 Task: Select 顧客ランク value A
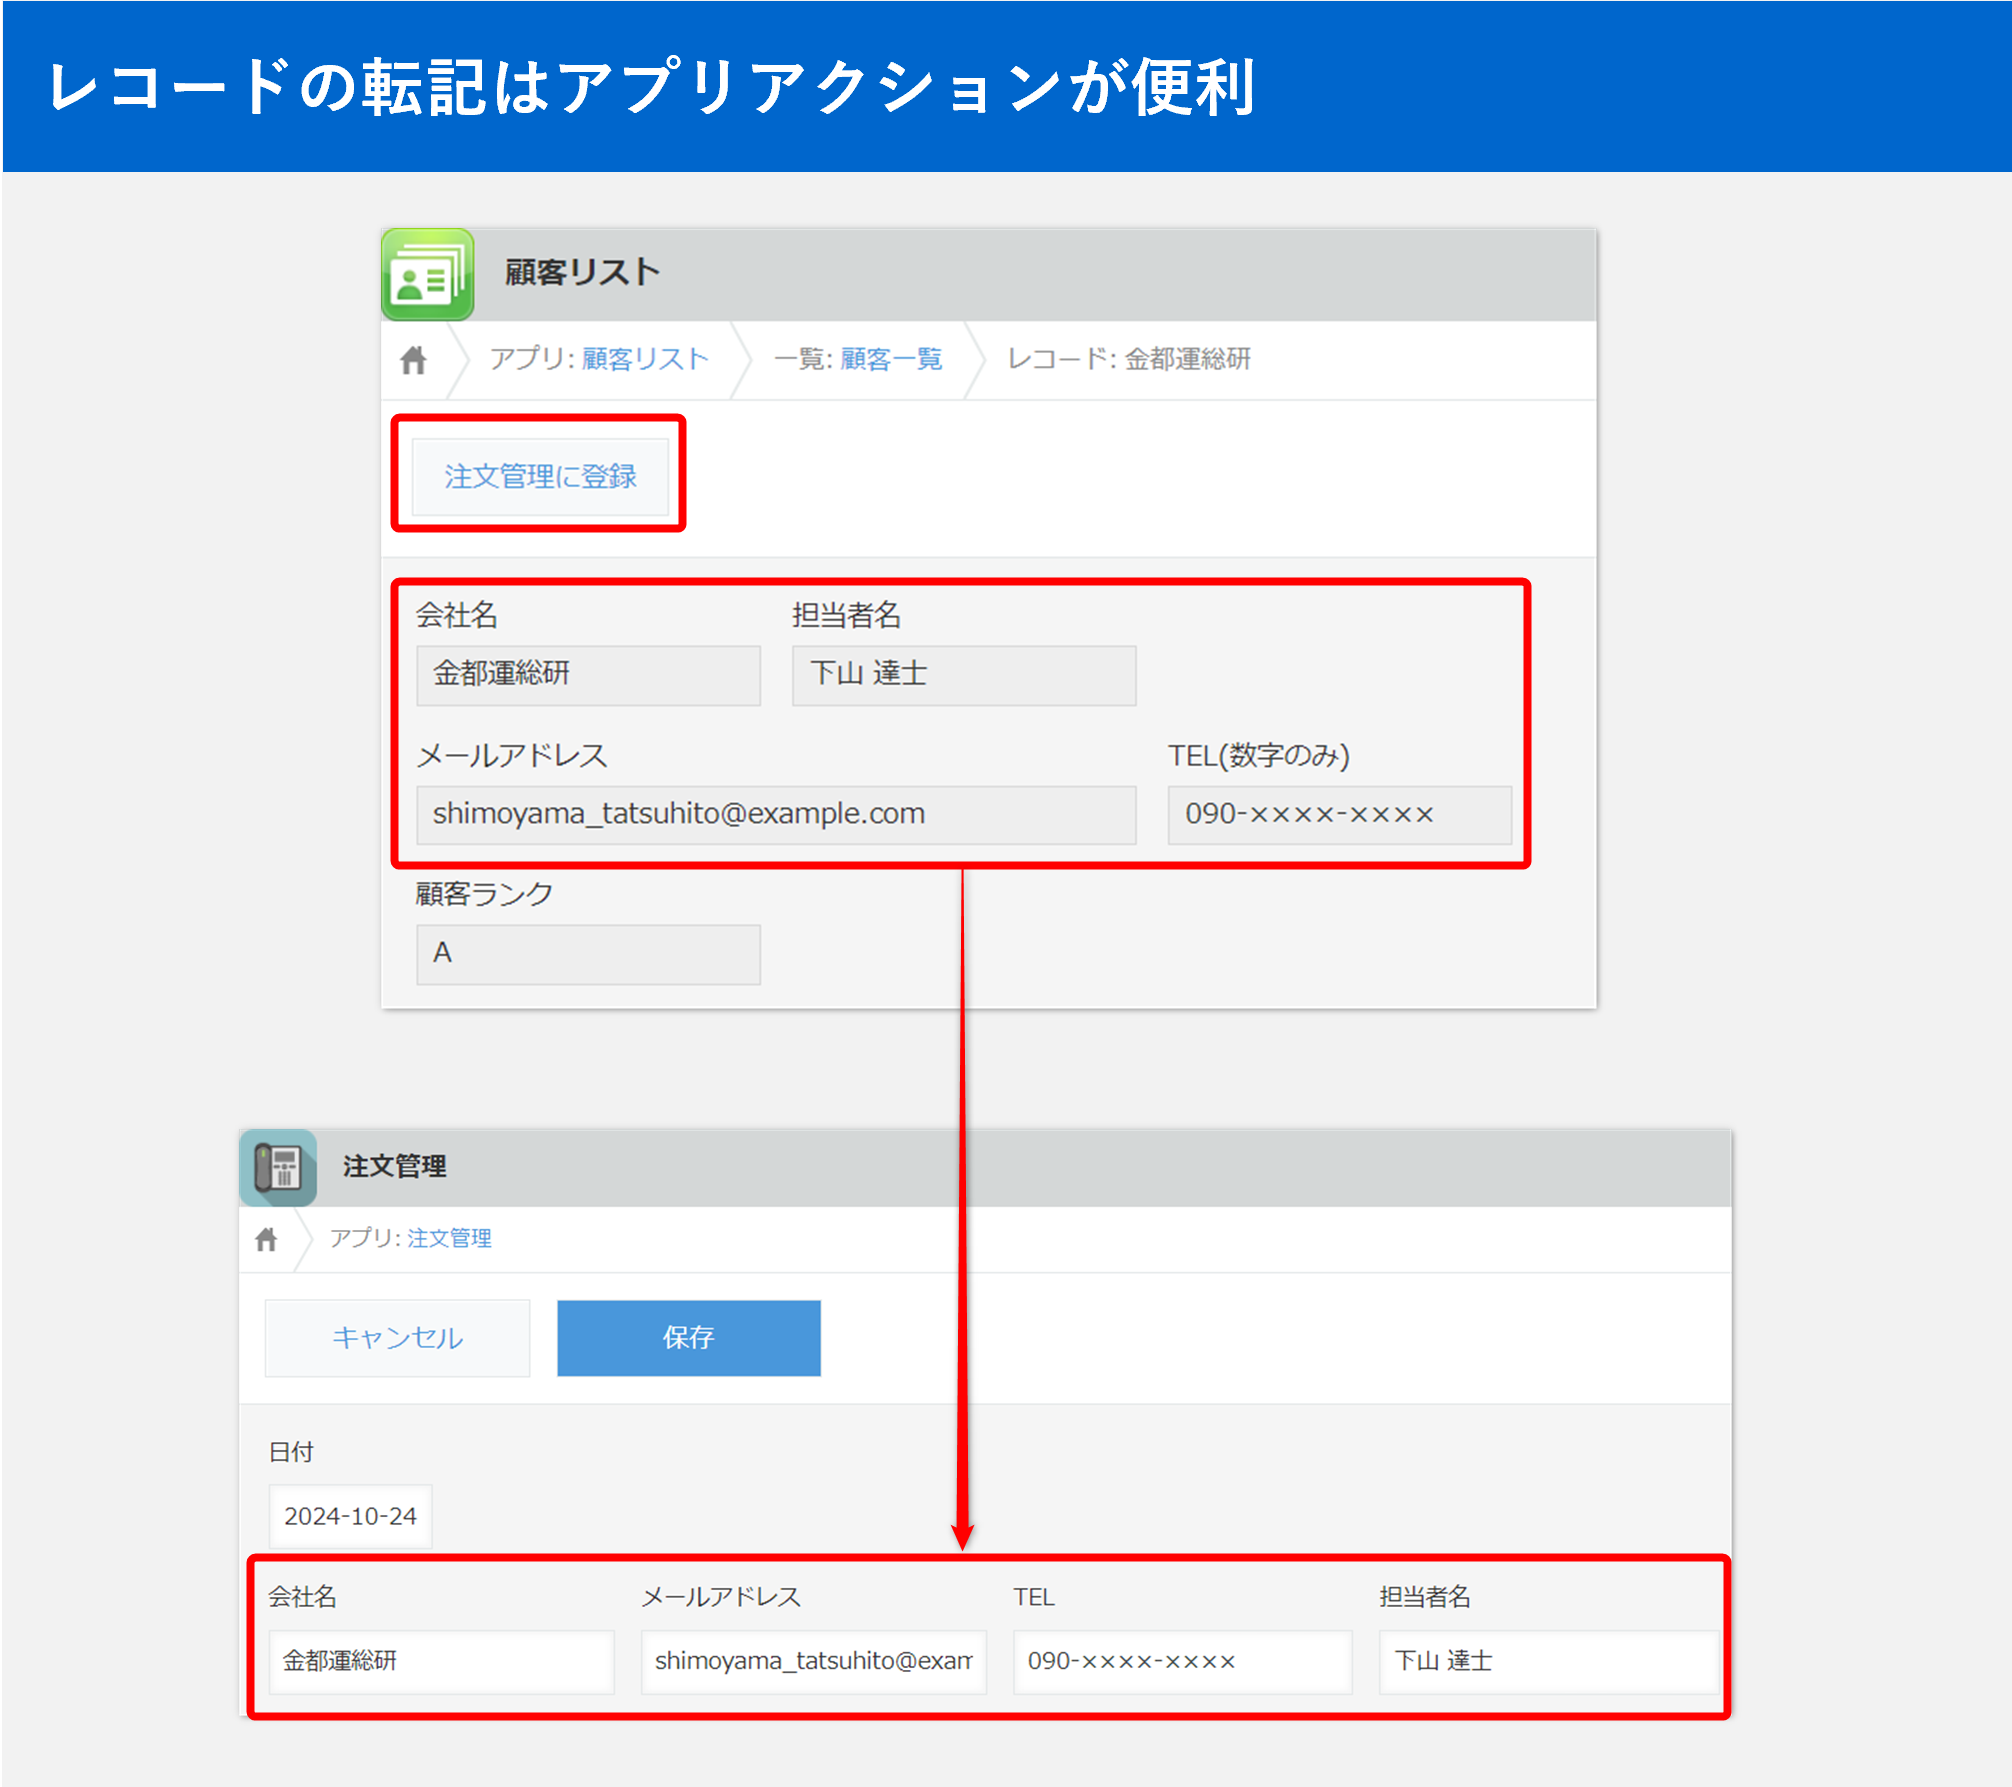[x=588, y=954]
